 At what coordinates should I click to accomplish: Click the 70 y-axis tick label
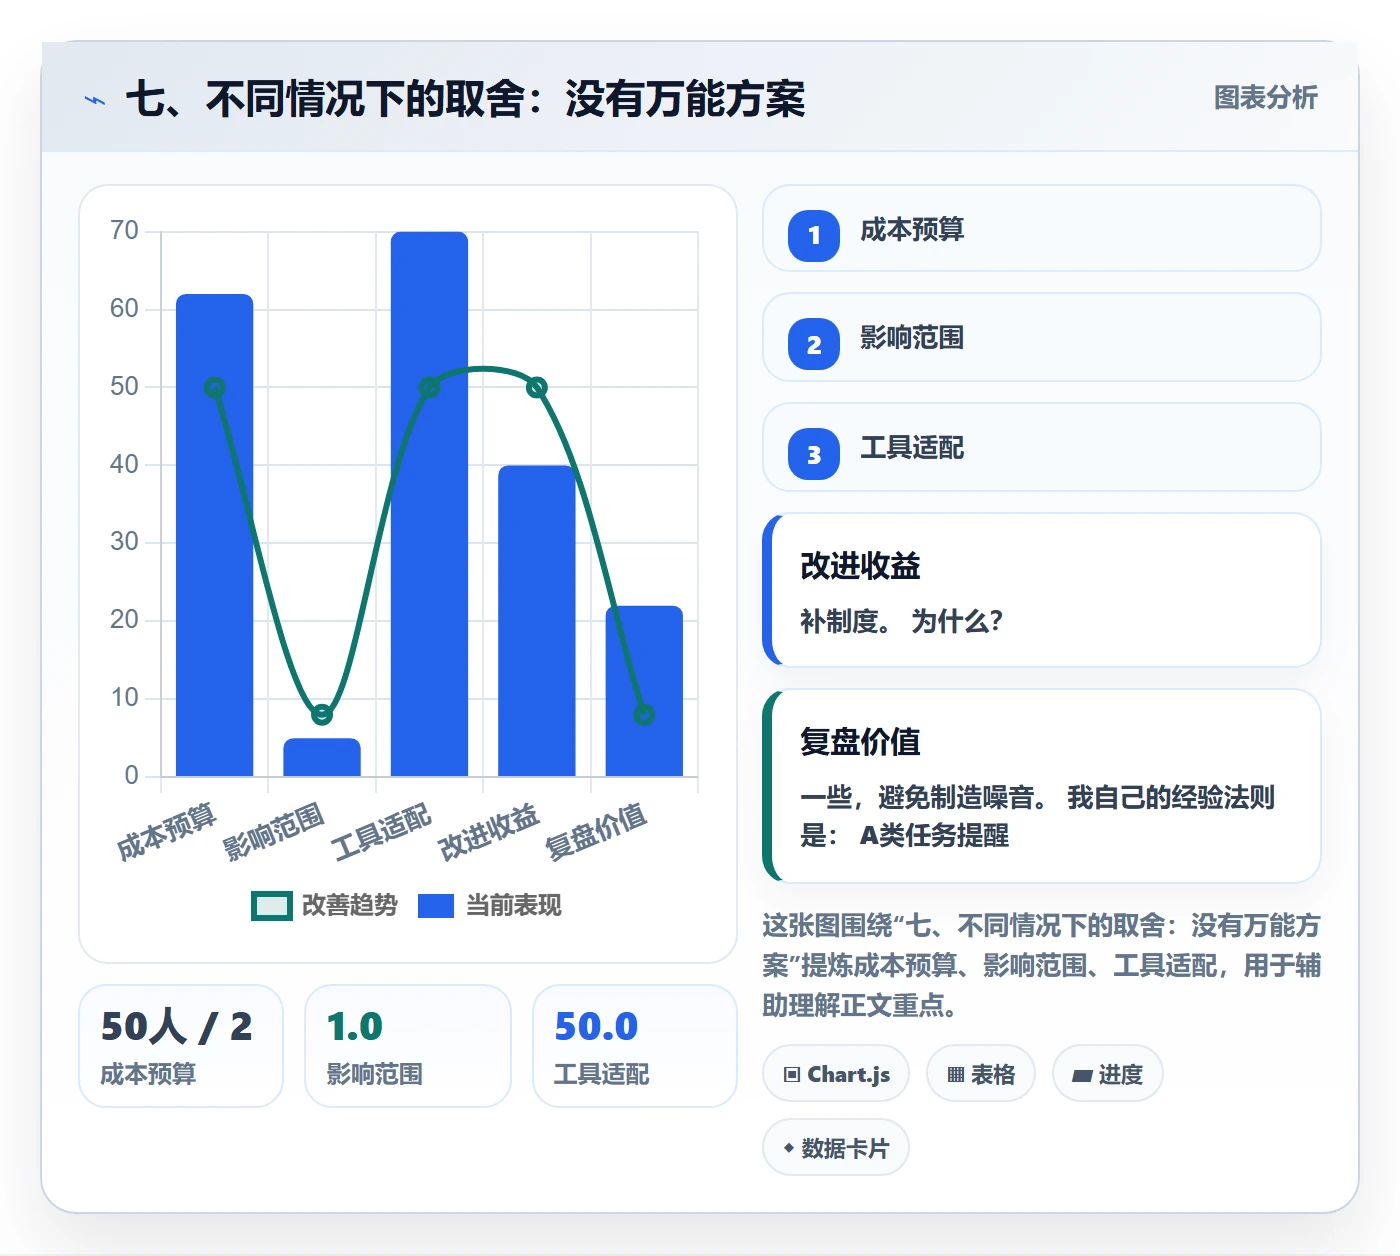pos(124,231)
